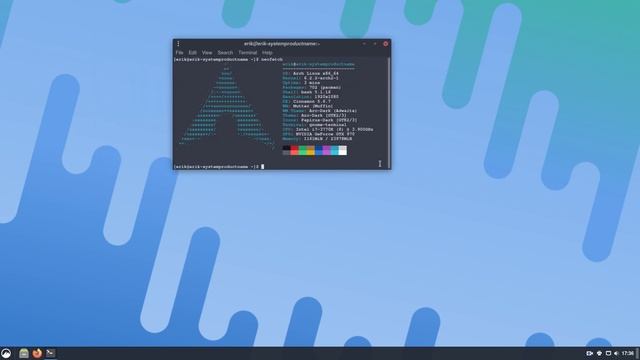This screenshot has height=360, width=640.
Task: Close the terminal window with the red button
Action: click(x=385, y=44)
